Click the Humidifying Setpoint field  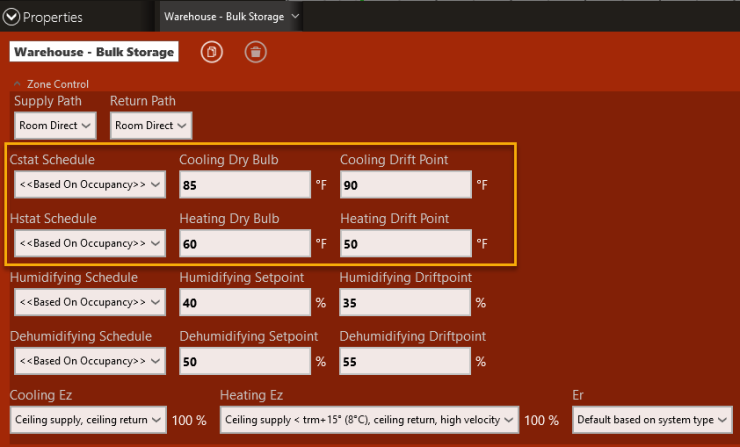click(x=245, y=302)
